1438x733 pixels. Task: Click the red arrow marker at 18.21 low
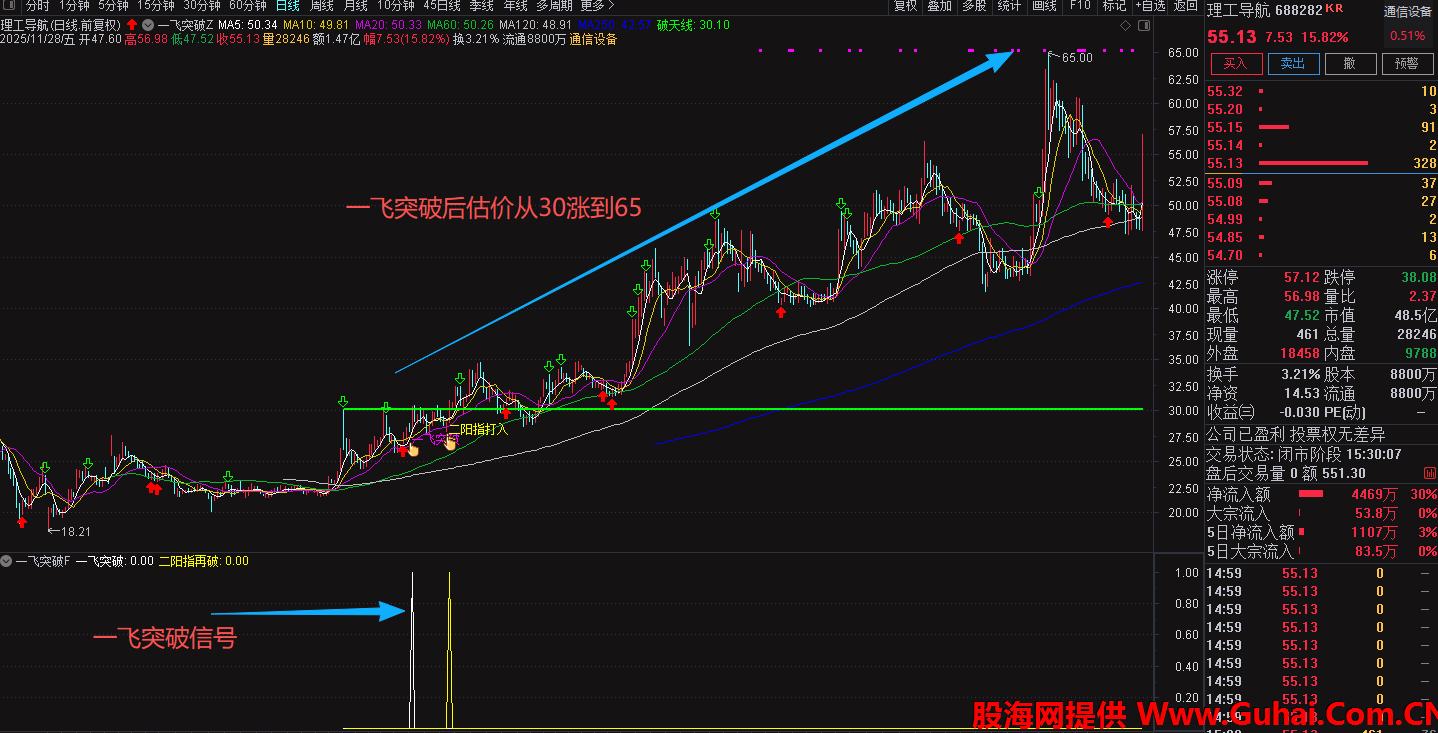(x=22, y=521)
